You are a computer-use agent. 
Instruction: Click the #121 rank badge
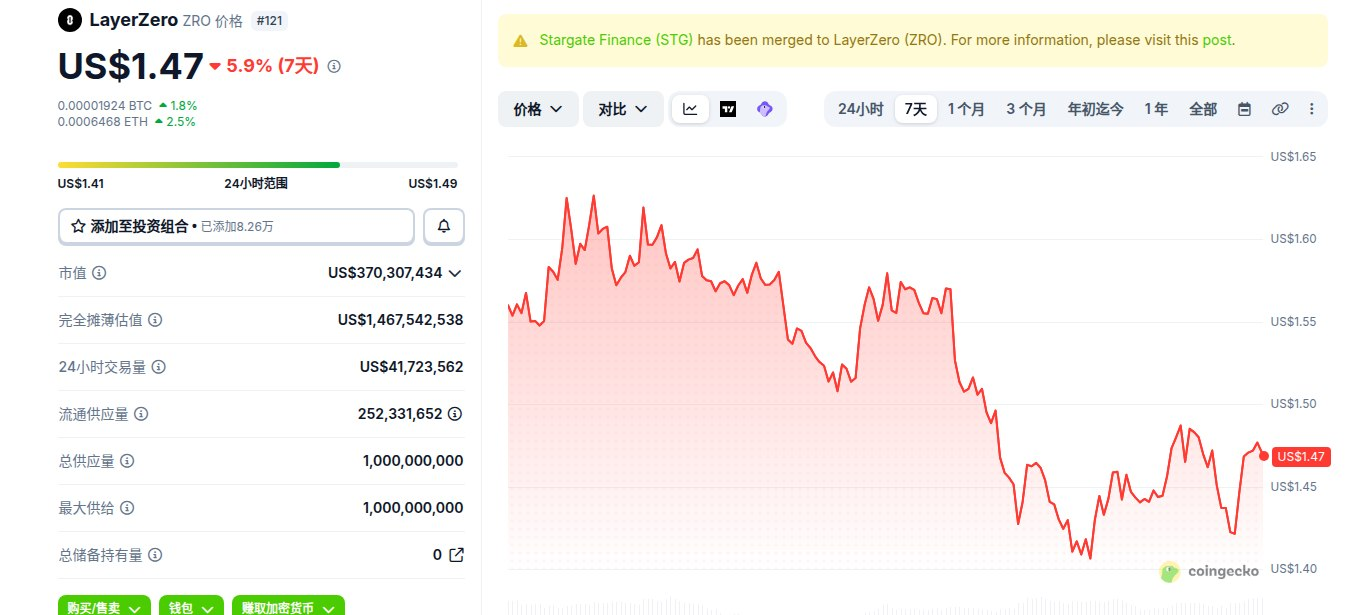pos(270,20)
